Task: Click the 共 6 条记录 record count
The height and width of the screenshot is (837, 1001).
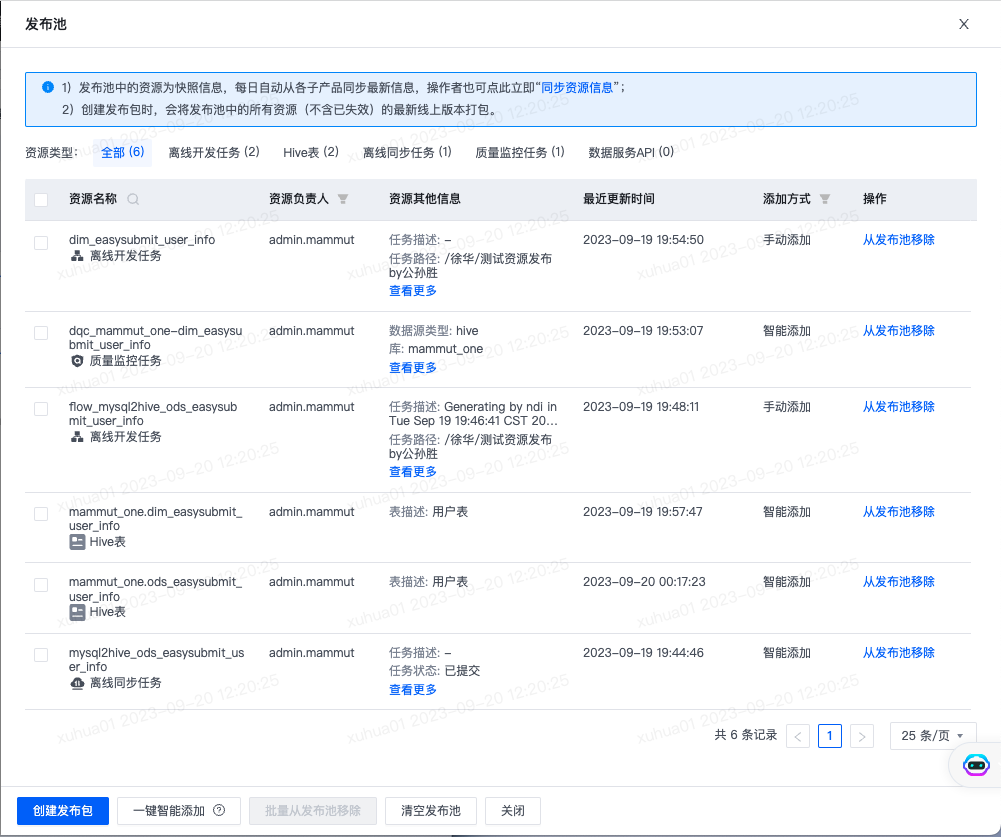Action: [x=746, y=735]
